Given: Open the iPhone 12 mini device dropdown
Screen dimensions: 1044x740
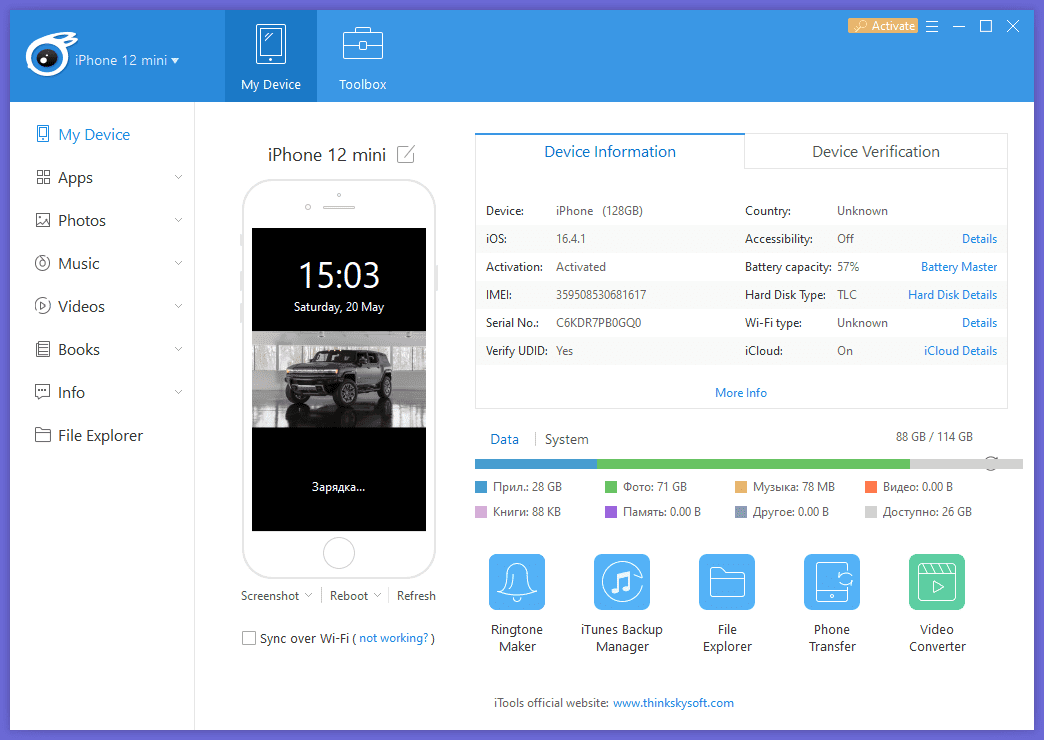Looking at the screenshot, I should click(x=127, y=60).
